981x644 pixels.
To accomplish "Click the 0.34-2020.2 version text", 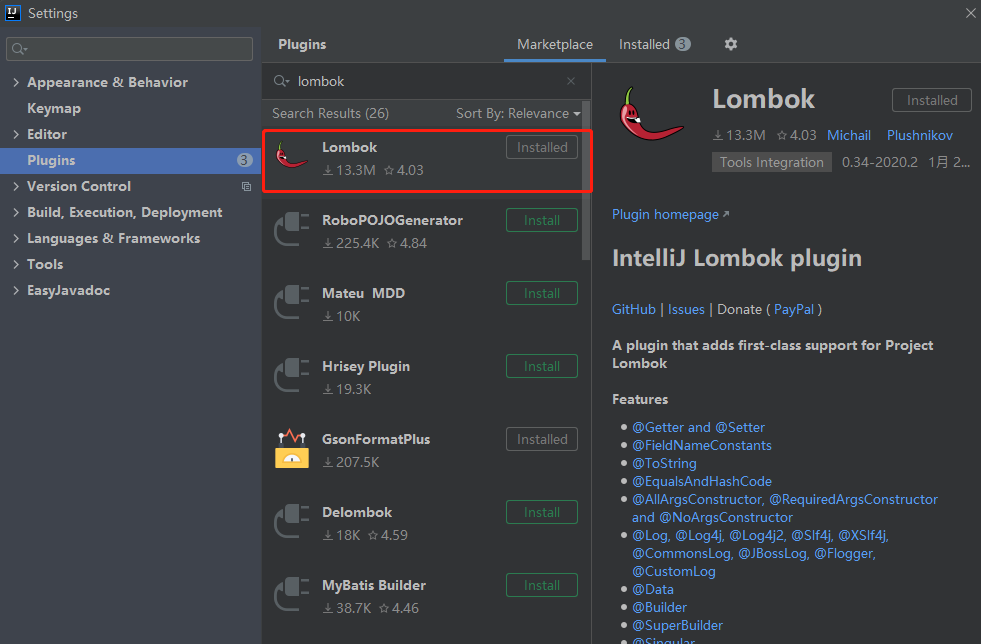I will tap(880, 162).
